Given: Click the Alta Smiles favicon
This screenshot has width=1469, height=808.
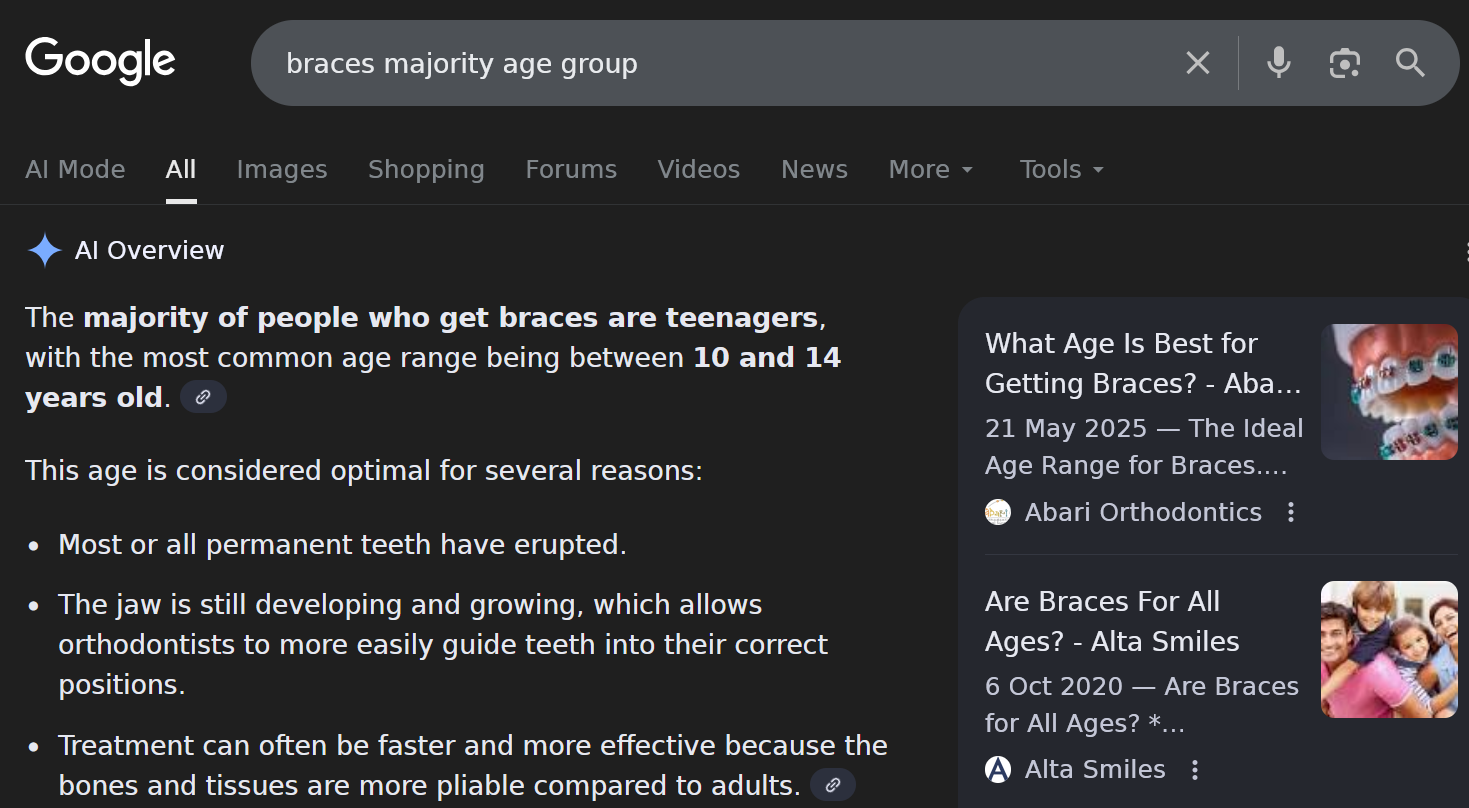Looking at the screenshot, I should pos(998,769).
